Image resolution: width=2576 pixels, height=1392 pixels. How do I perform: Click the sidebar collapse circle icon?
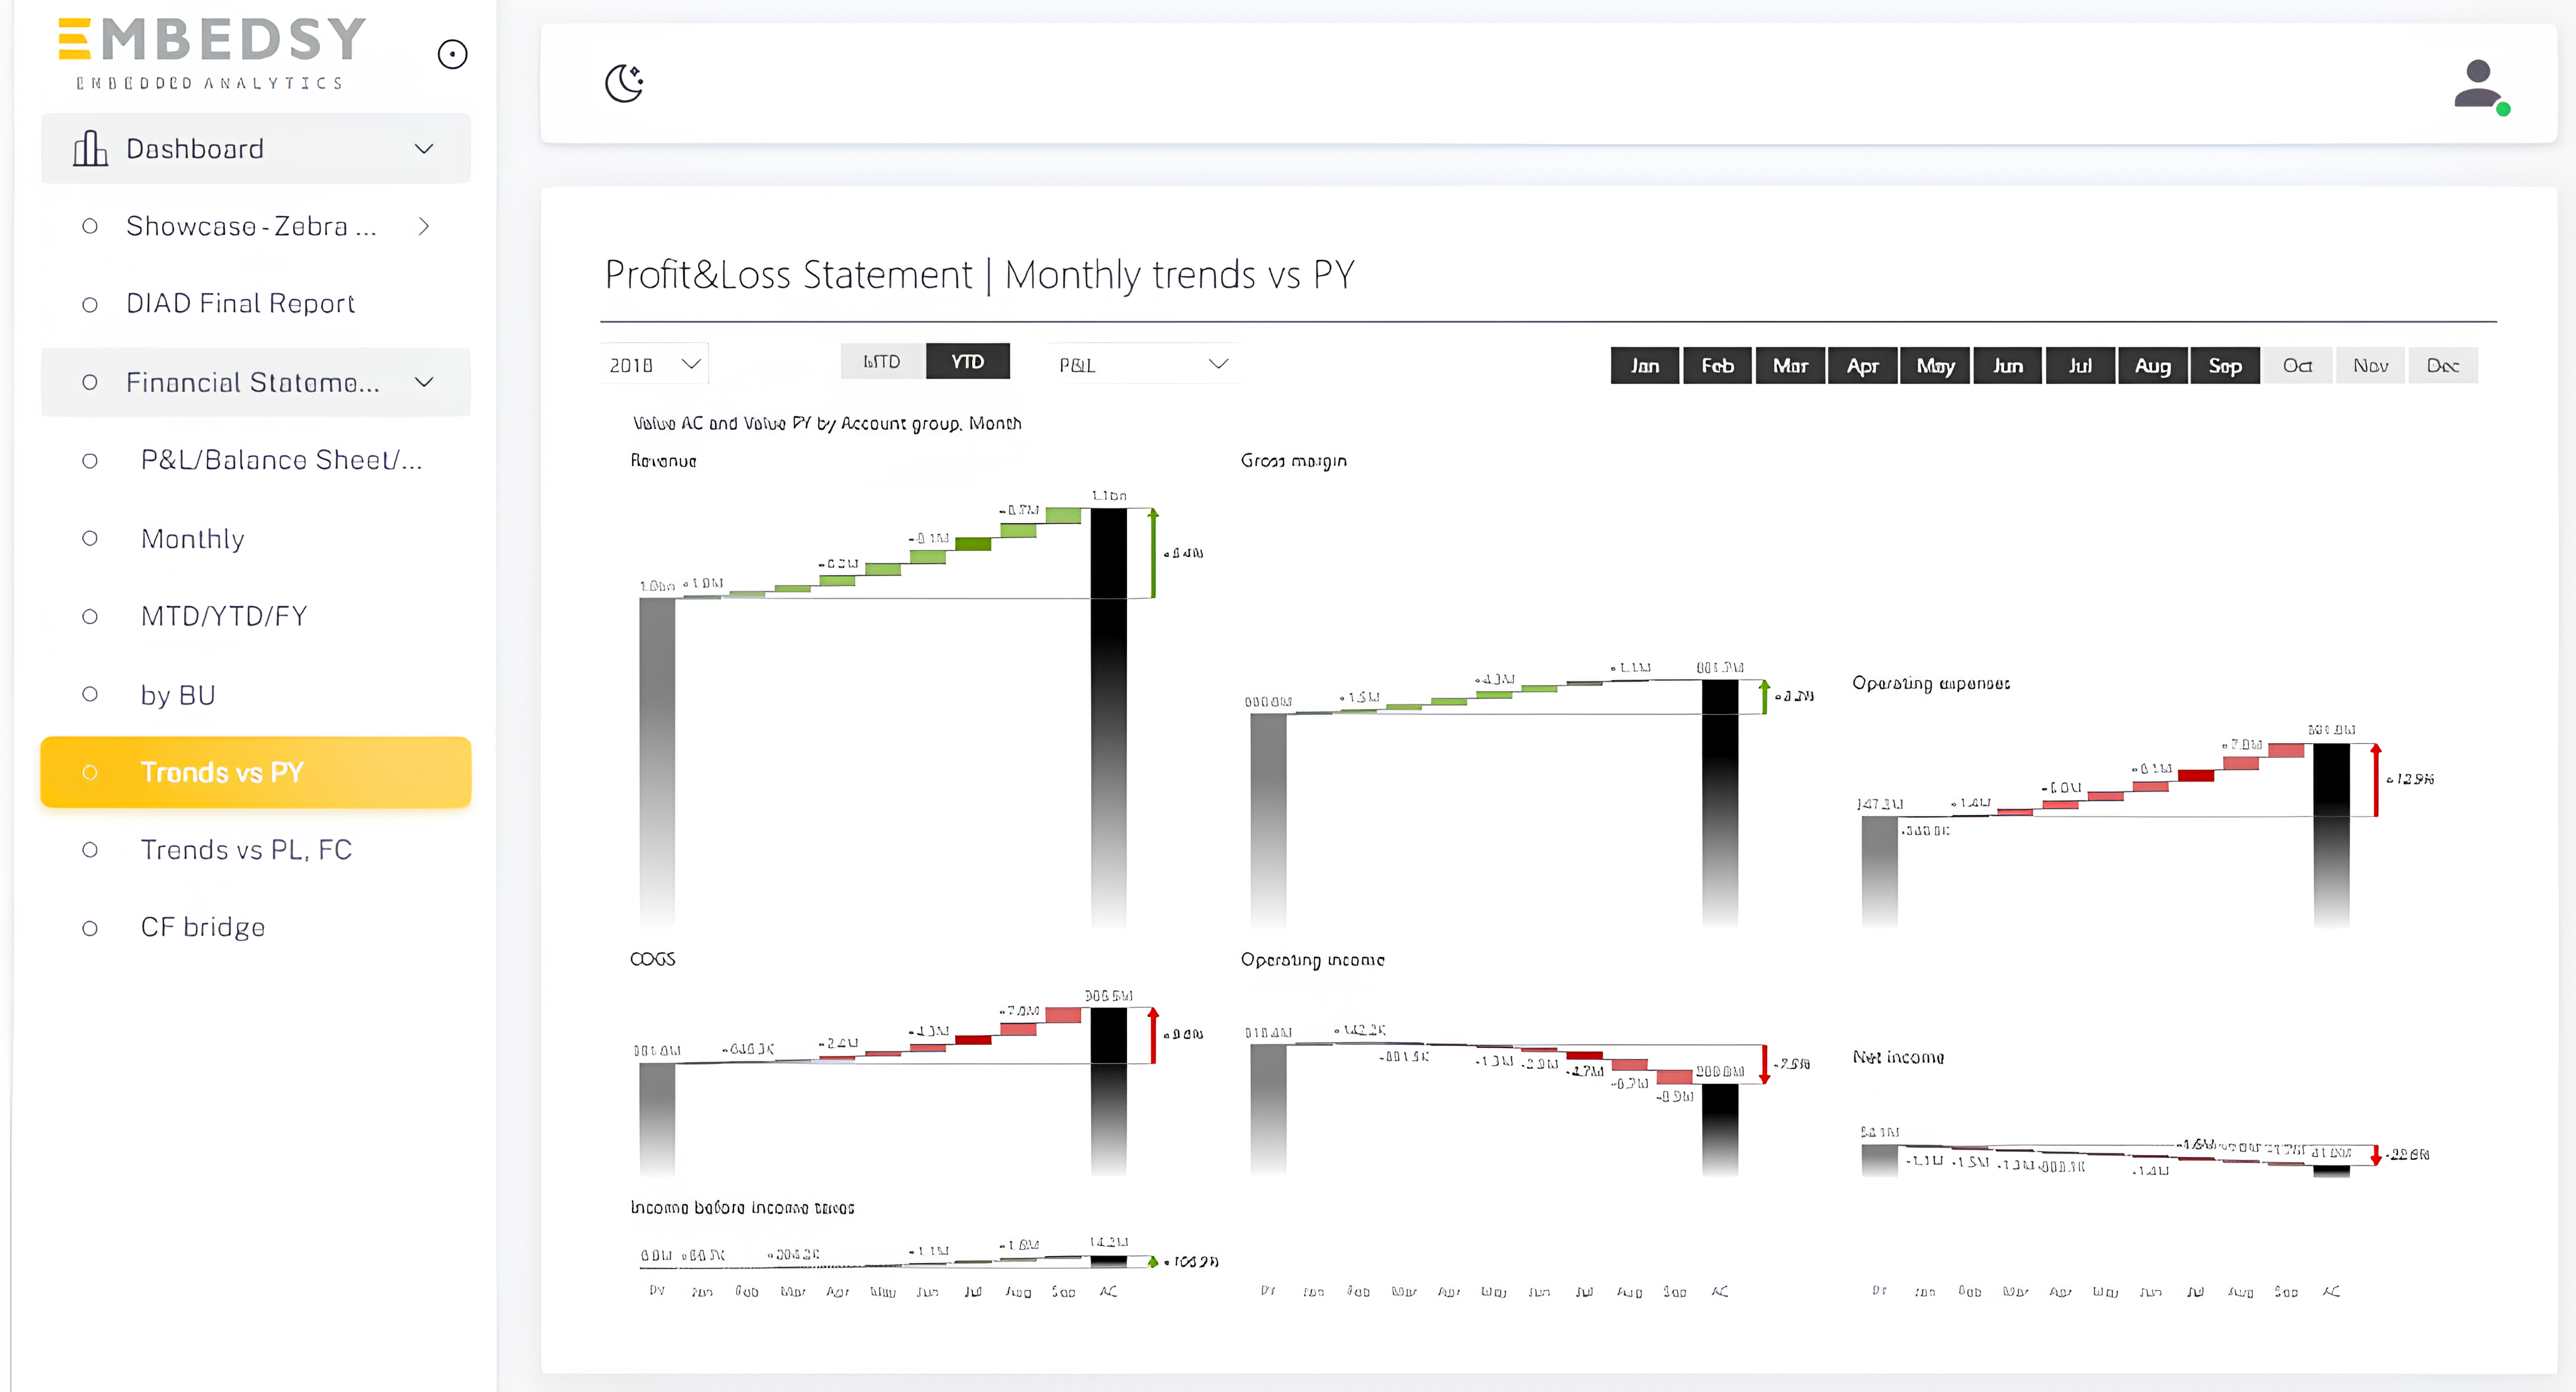click(x=452, y=54)
